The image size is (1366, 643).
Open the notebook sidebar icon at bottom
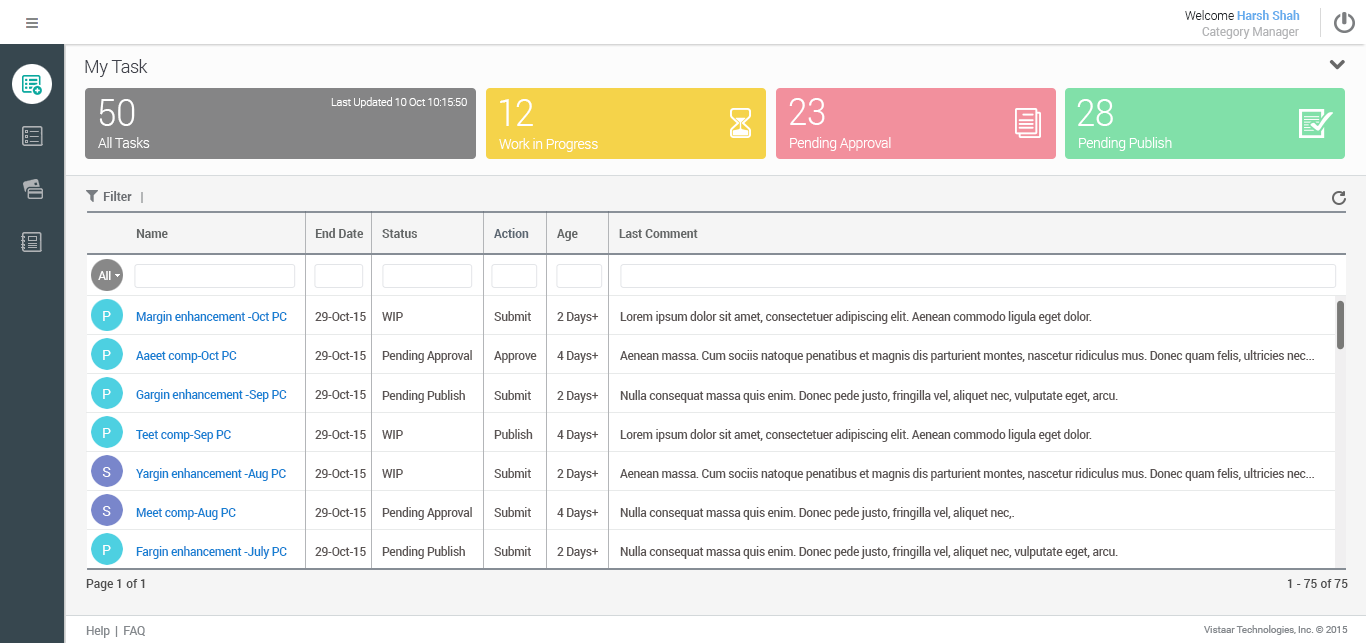[x=32, y=241]
